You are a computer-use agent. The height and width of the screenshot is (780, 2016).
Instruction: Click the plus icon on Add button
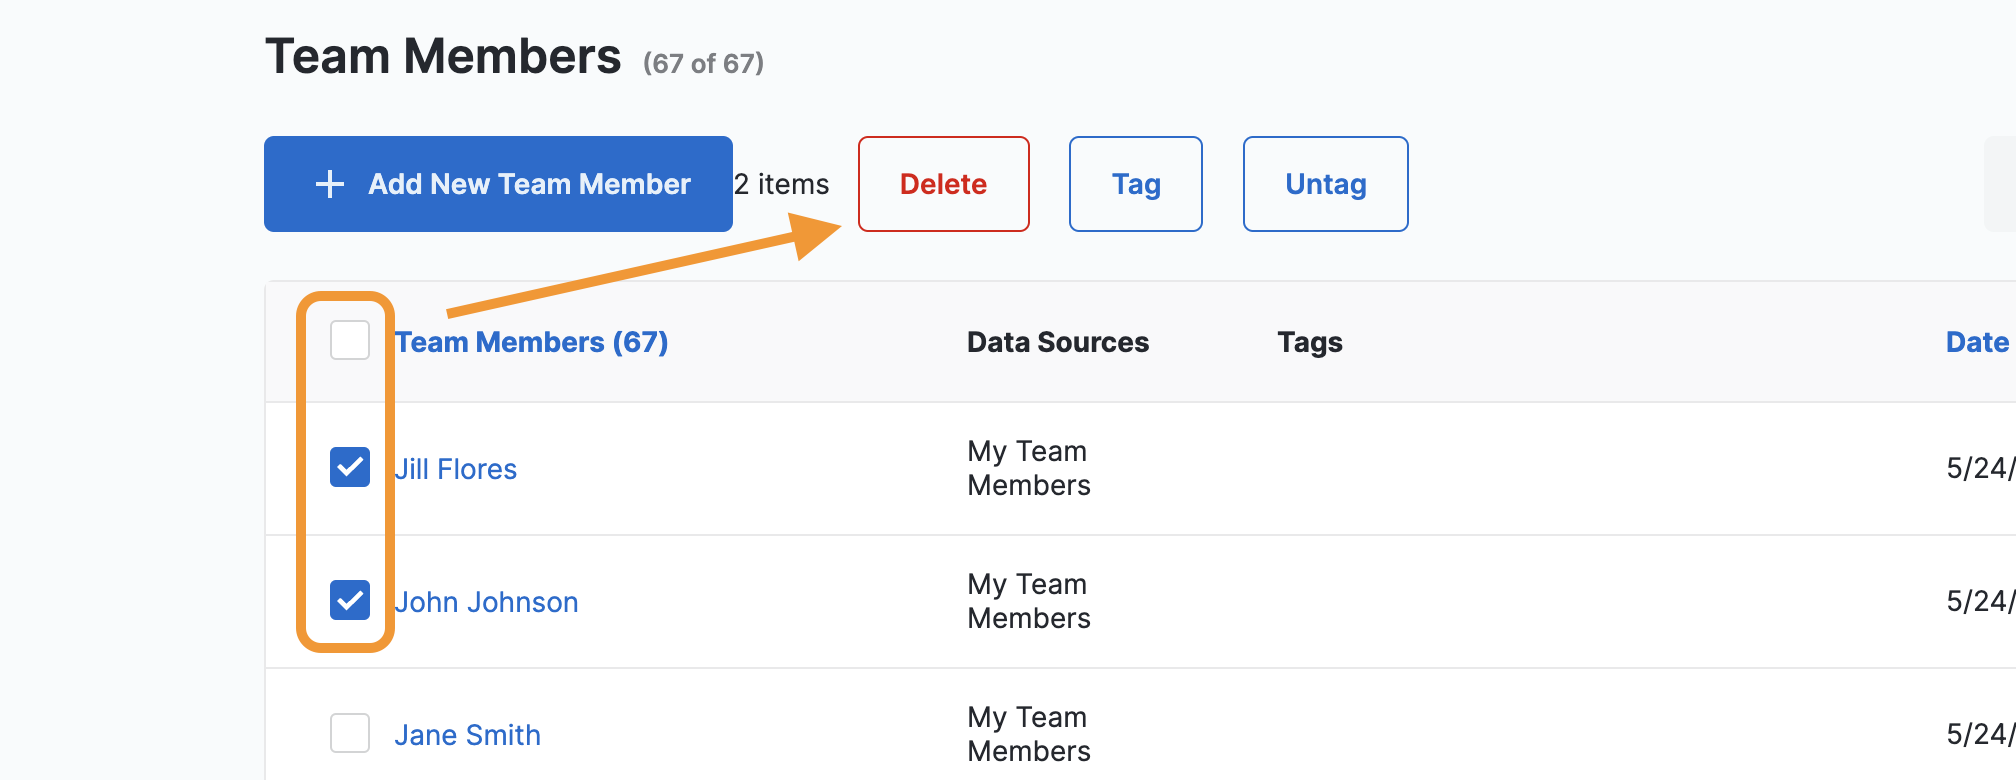[x=329, y=184]
